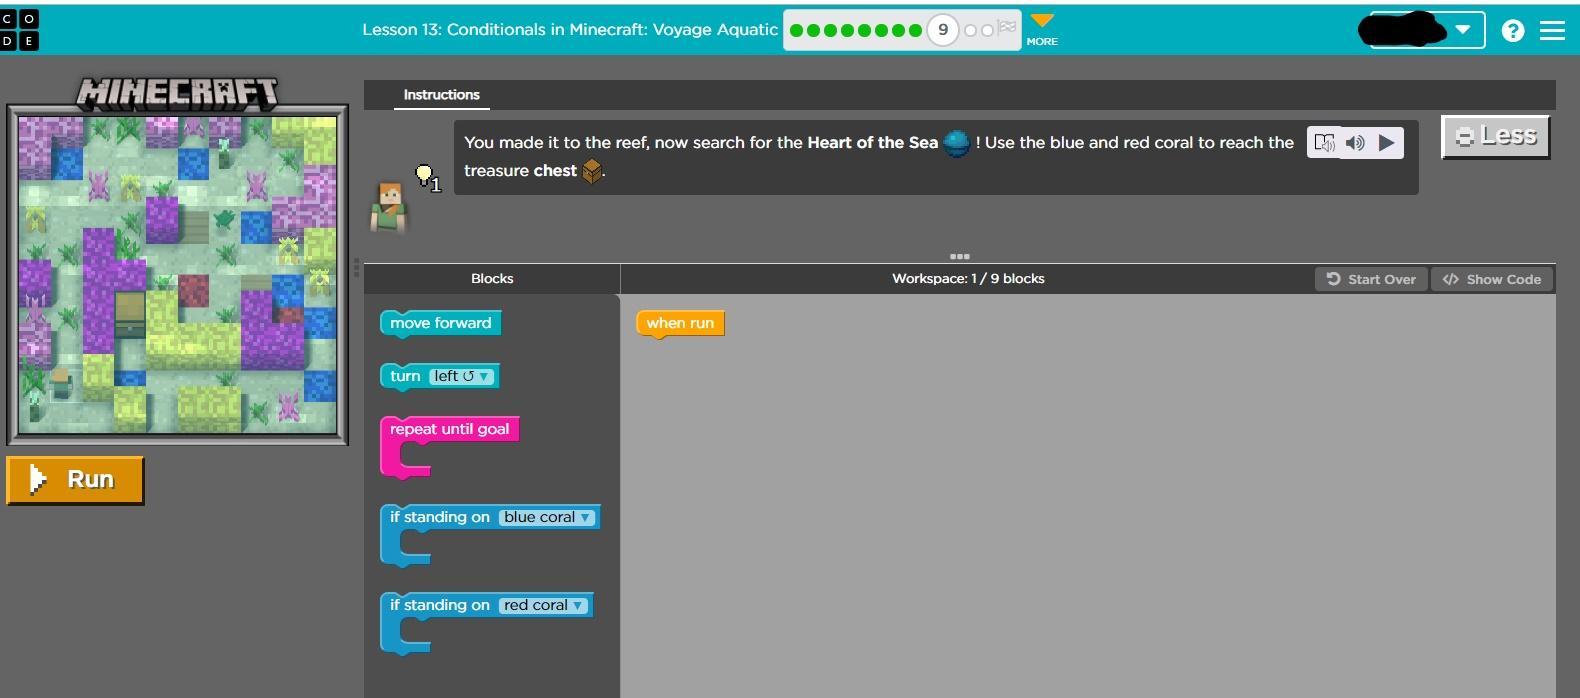Viewport: 1580px width, 698px height.
Task: Open the help question mark icon
Action: click(x=1513, y=31)
